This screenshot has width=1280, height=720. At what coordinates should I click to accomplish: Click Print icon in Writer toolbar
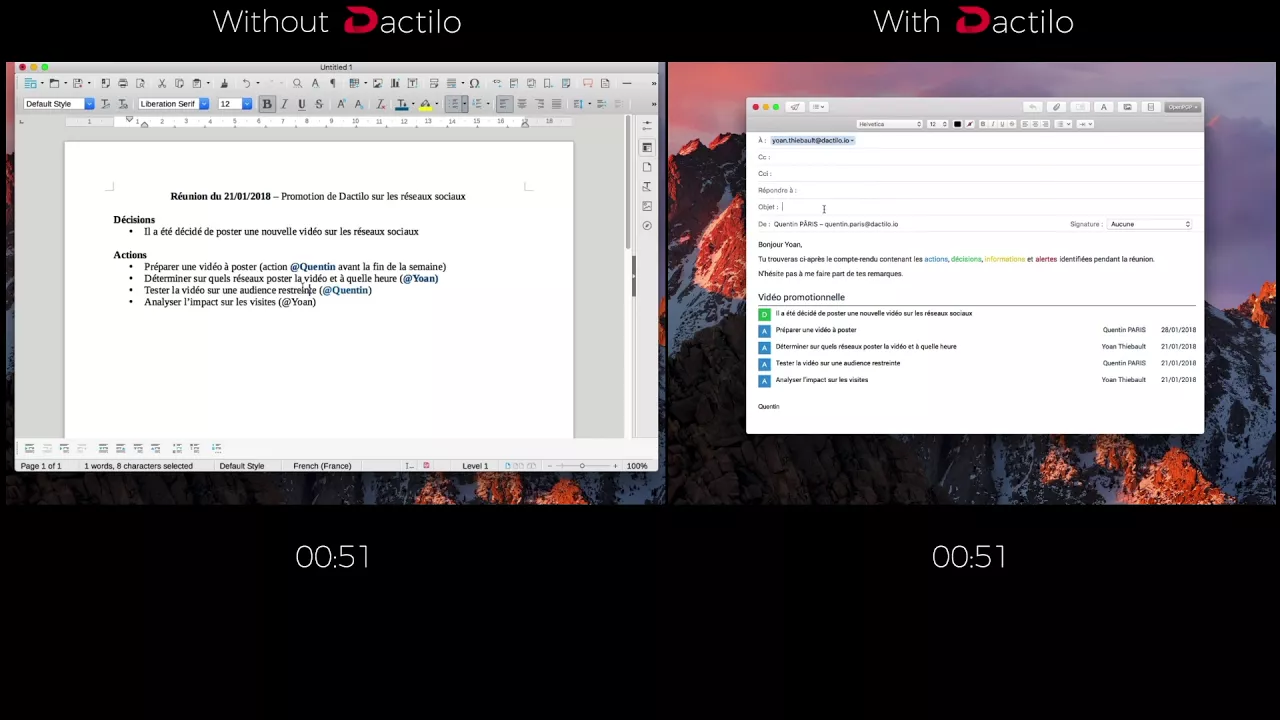[123, 83]
